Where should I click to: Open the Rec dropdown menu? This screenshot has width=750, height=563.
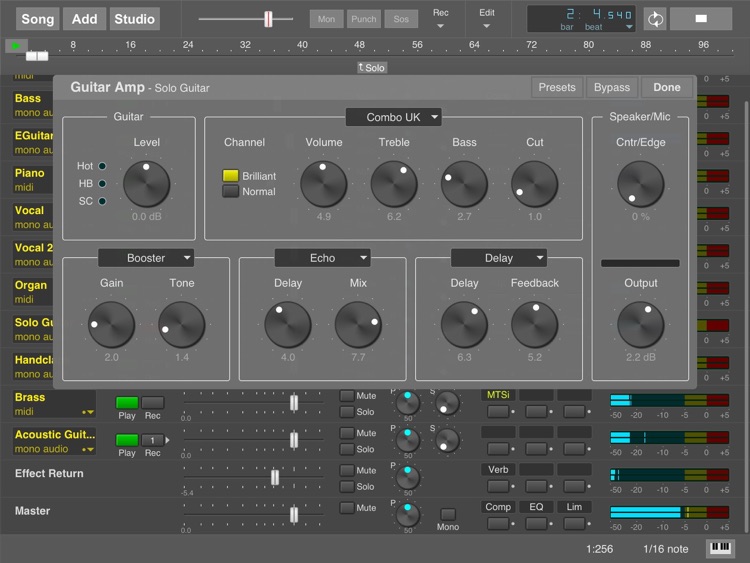pos(440,19)
